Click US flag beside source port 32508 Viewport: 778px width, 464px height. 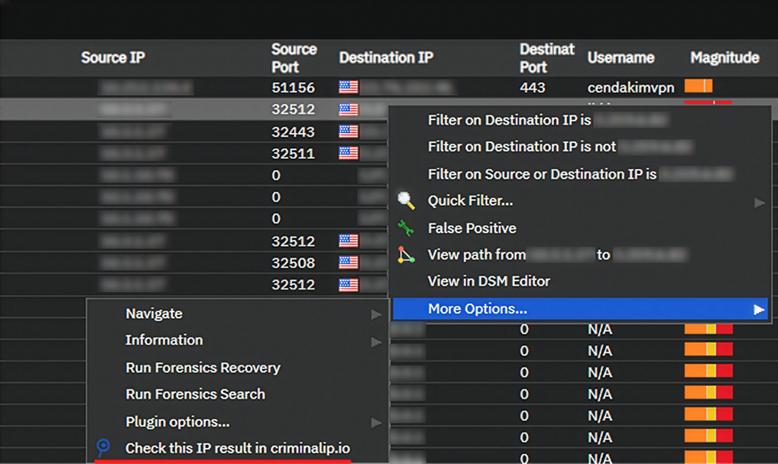[348, 263]
